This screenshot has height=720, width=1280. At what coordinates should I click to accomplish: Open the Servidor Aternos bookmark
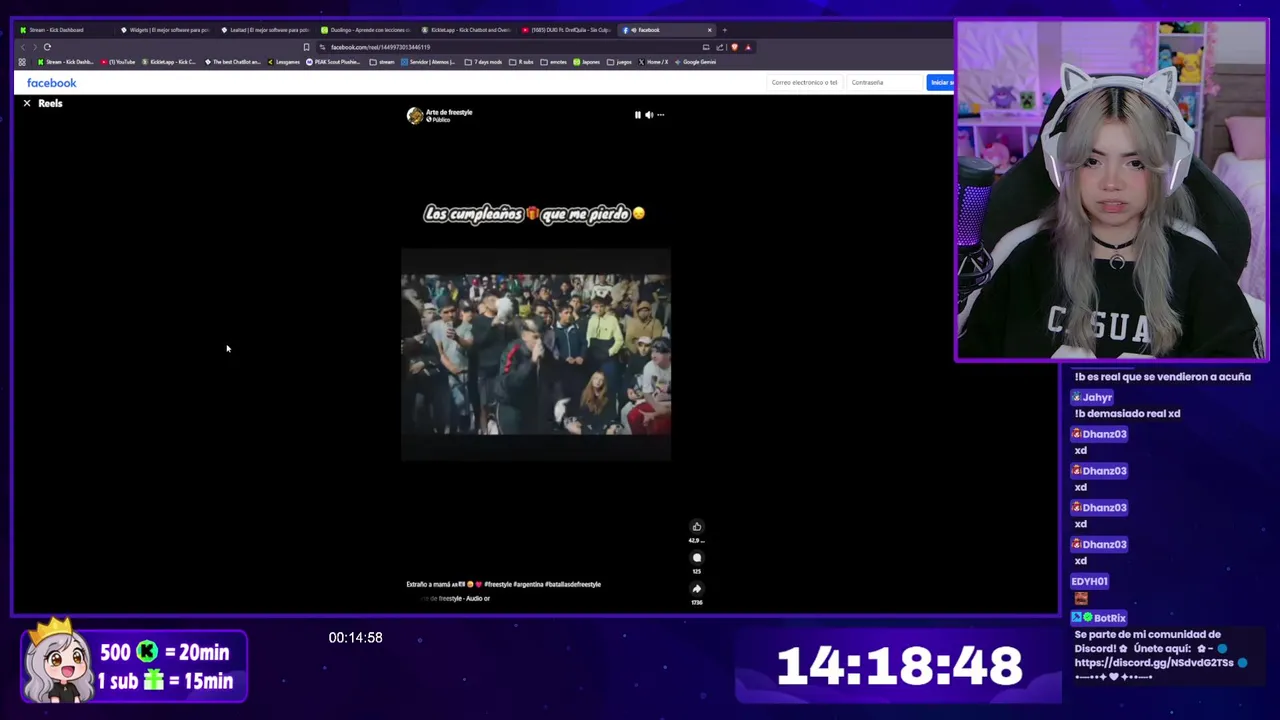tap(428, 62)
